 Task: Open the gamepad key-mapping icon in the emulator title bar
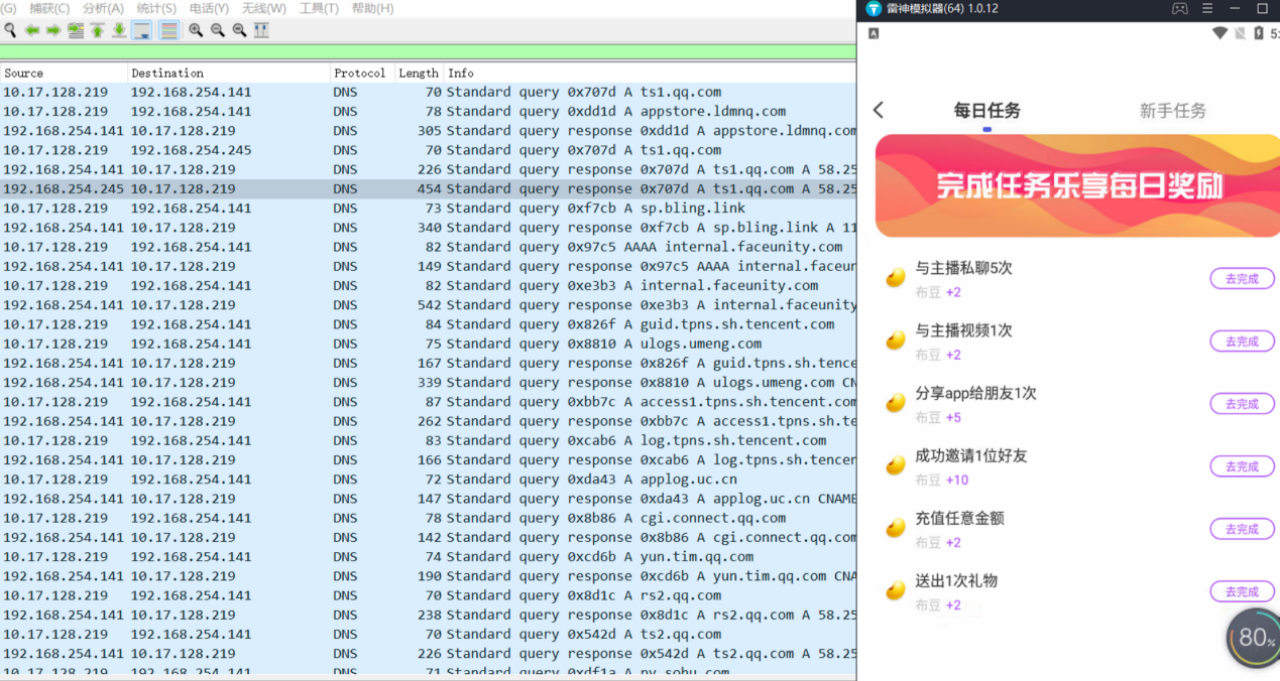[x=1180, y=9]
